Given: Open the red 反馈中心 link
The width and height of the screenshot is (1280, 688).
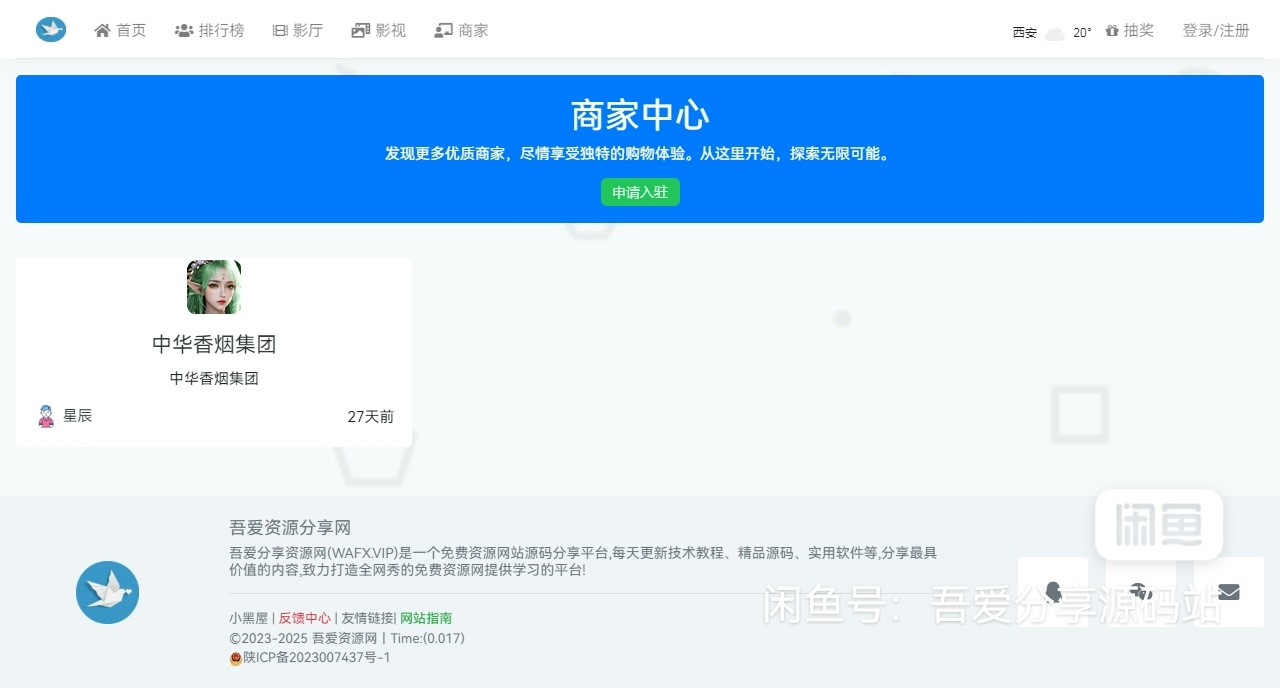Looking at the screenshot, I should (304, 618).
